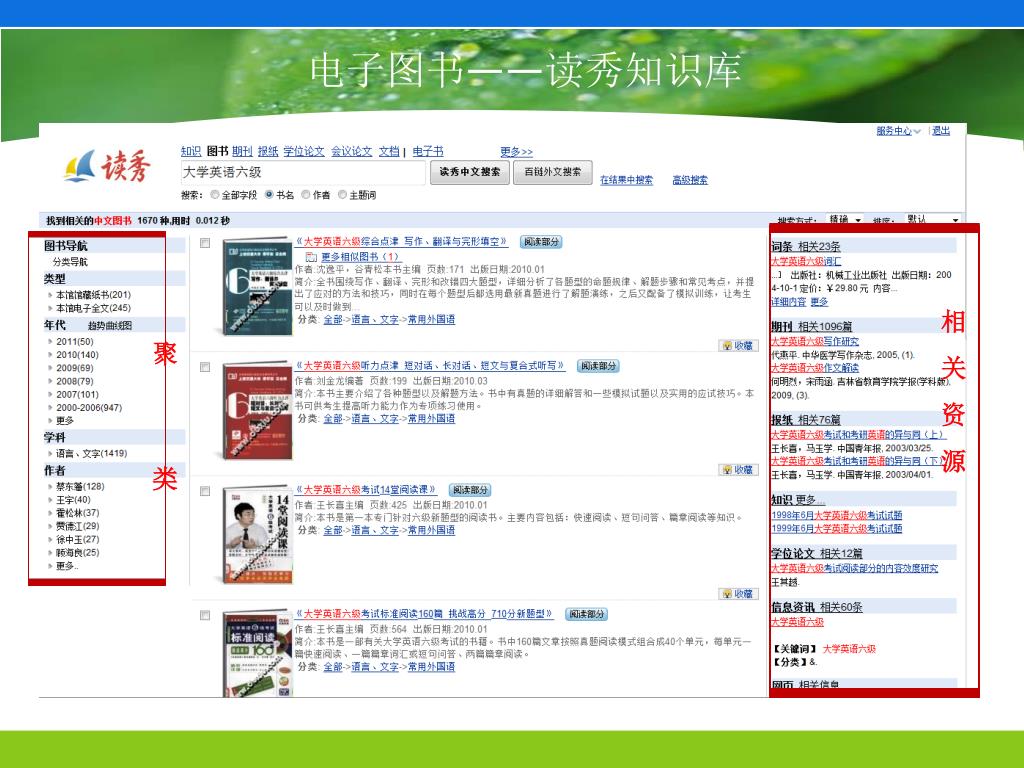1024x768 pixels.
Task: Filter by year 2011(50)
Action: [x=74, y=342]
